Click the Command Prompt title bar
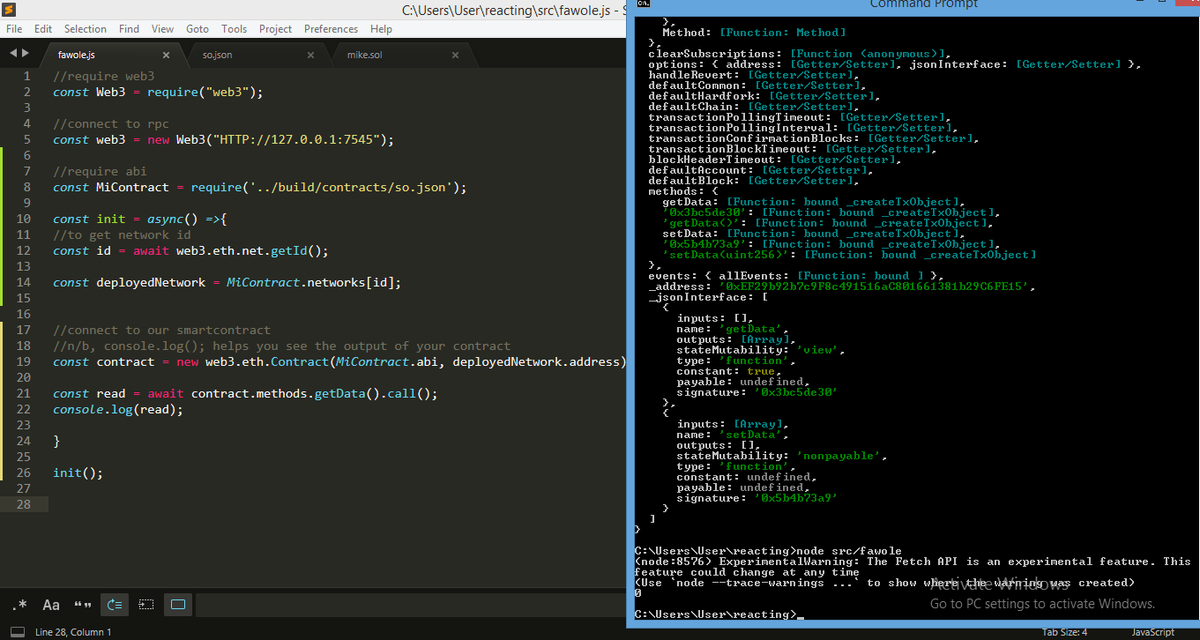Image resolution: width=1200 pixels, height=640 pixels. pyautogui.click(x=912, y=5)
